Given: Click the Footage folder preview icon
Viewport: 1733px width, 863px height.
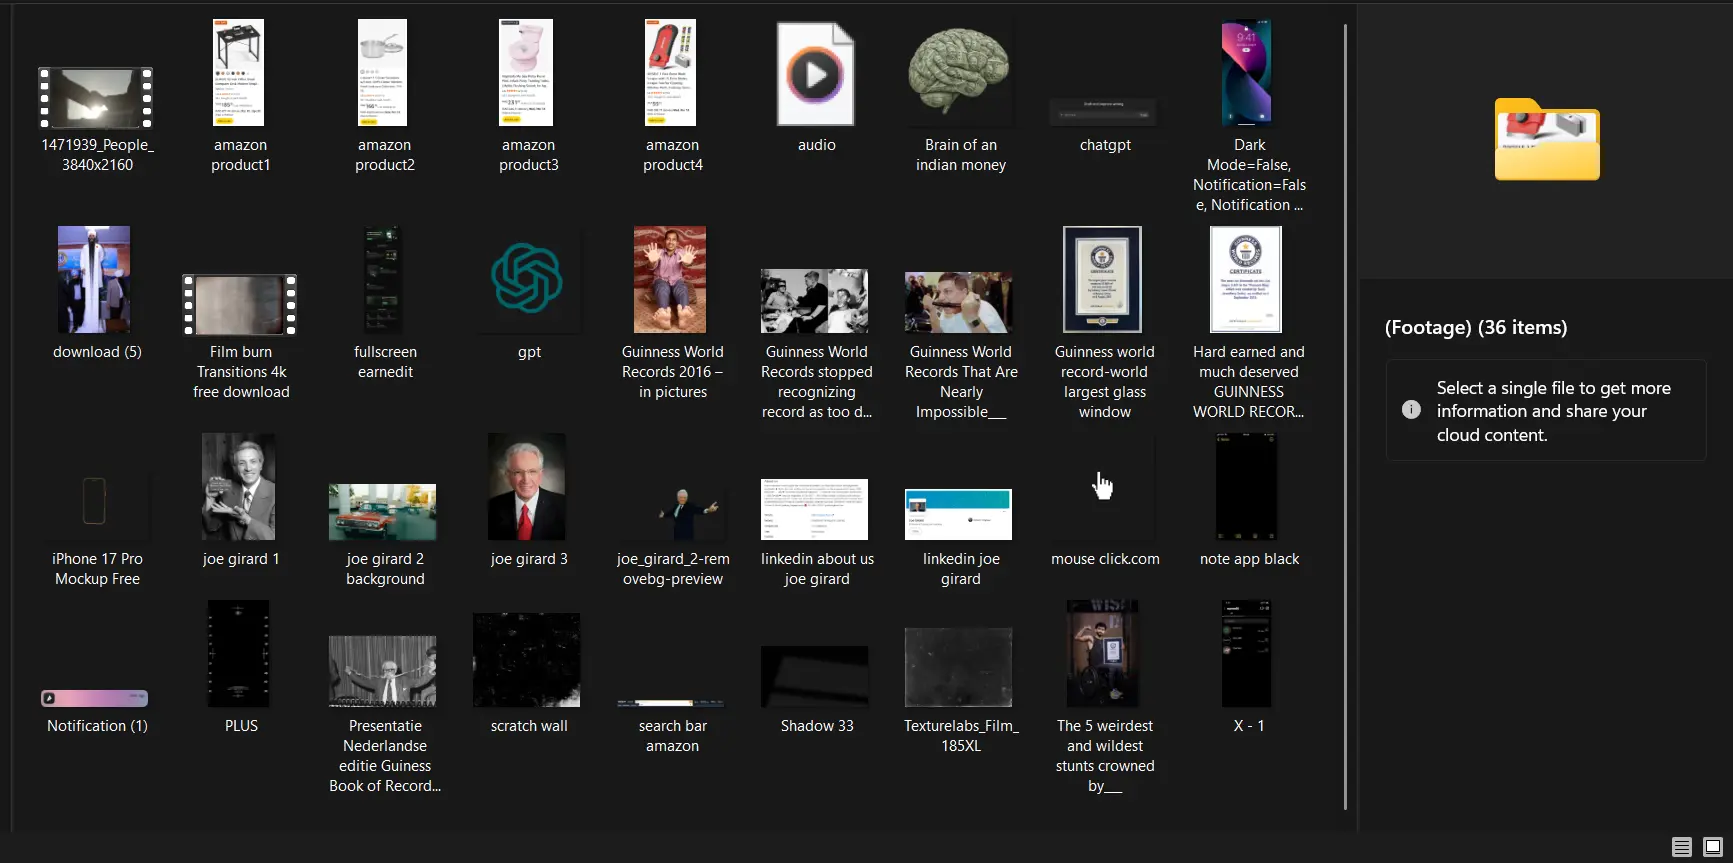Looking at the screenshot, I should (1546, 140).
